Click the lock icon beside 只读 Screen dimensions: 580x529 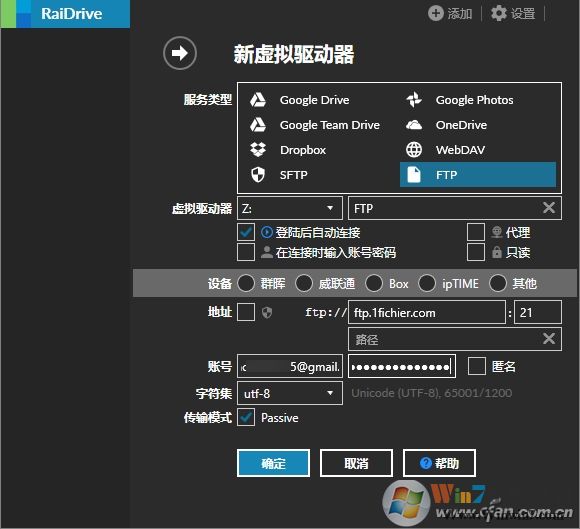497,252
